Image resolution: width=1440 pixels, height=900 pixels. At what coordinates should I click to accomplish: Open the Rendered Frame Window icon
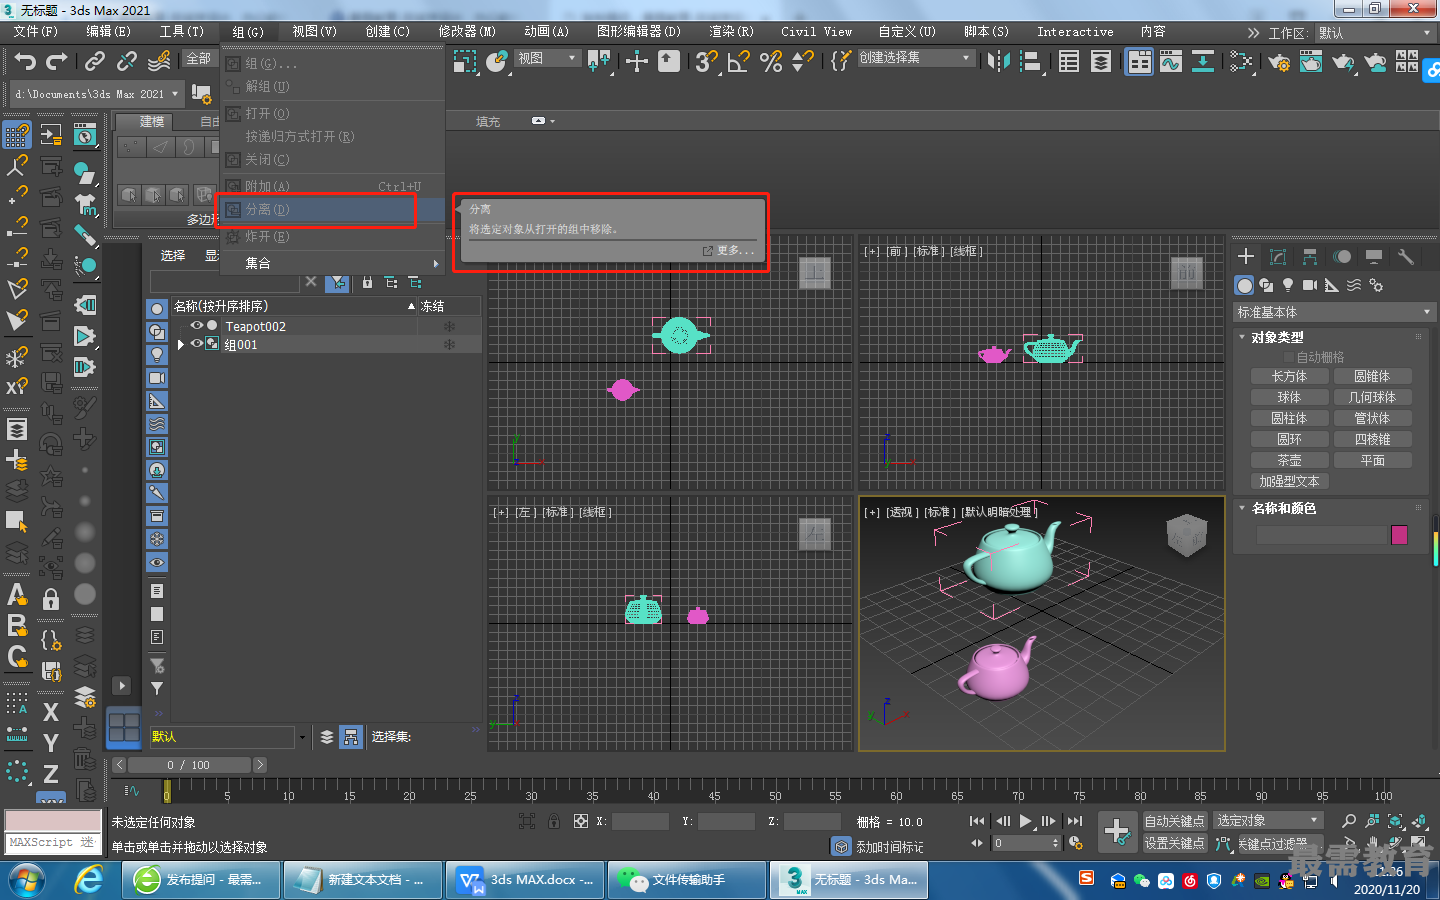click(1311, 62)
